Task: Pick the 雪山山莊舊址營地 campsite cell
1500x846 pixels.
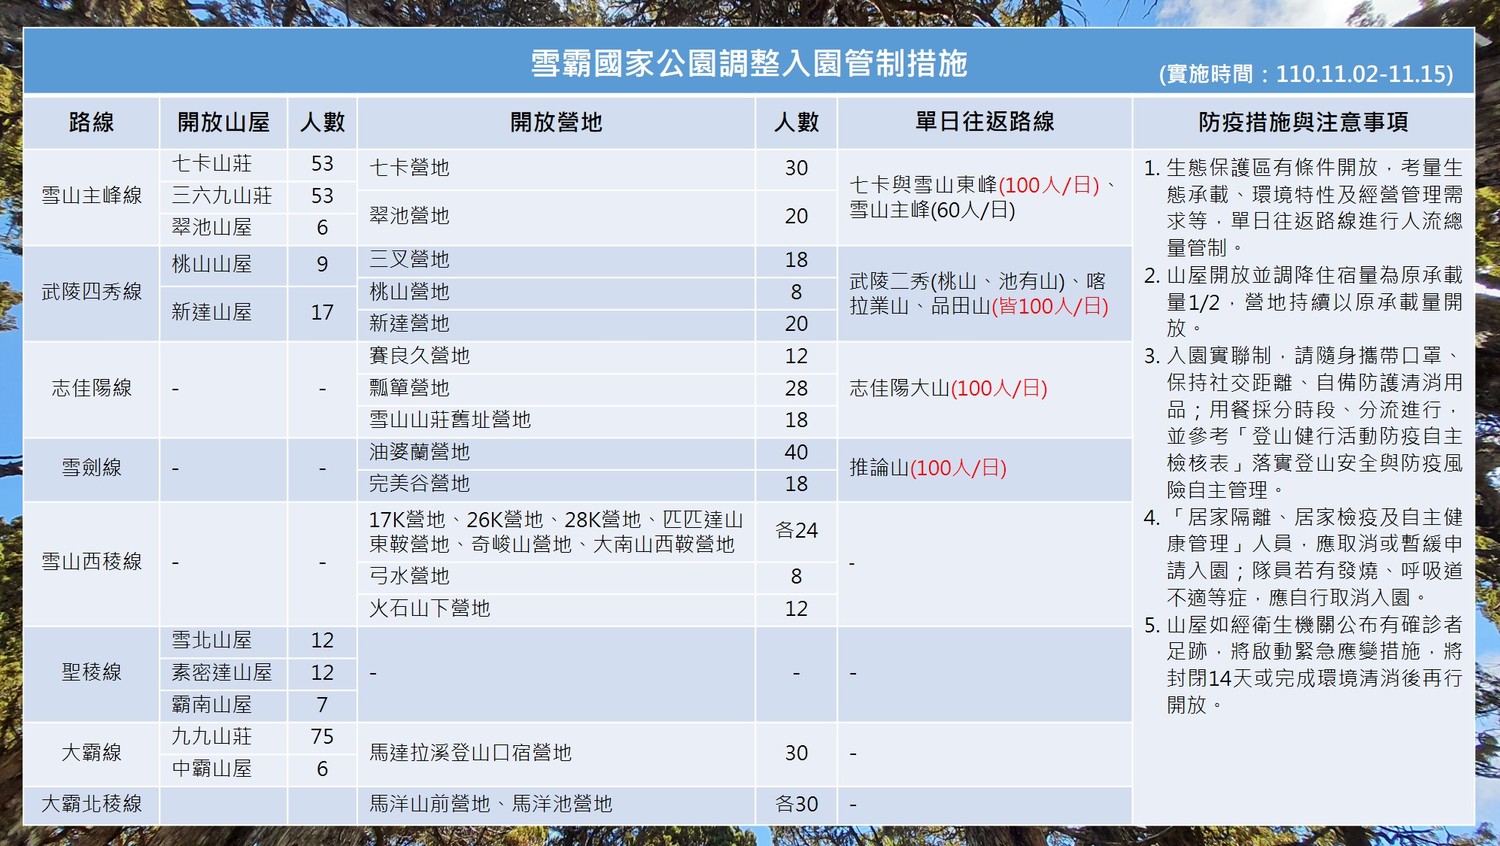Action: point(556,420)
